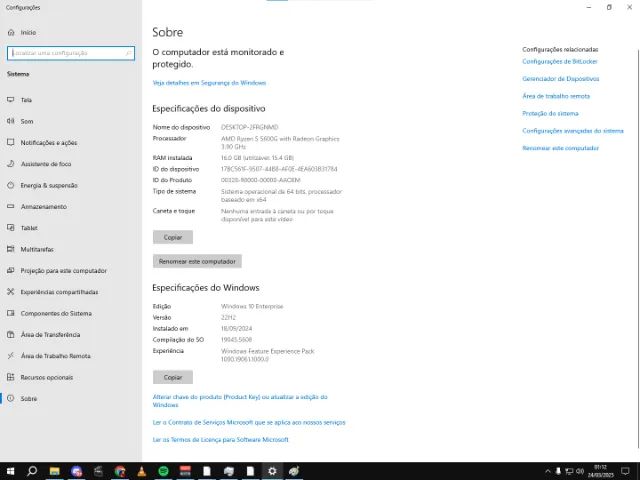640x480 pixels.
Task: Open Termos de Licença para Software link
Action: click(220, 440)
